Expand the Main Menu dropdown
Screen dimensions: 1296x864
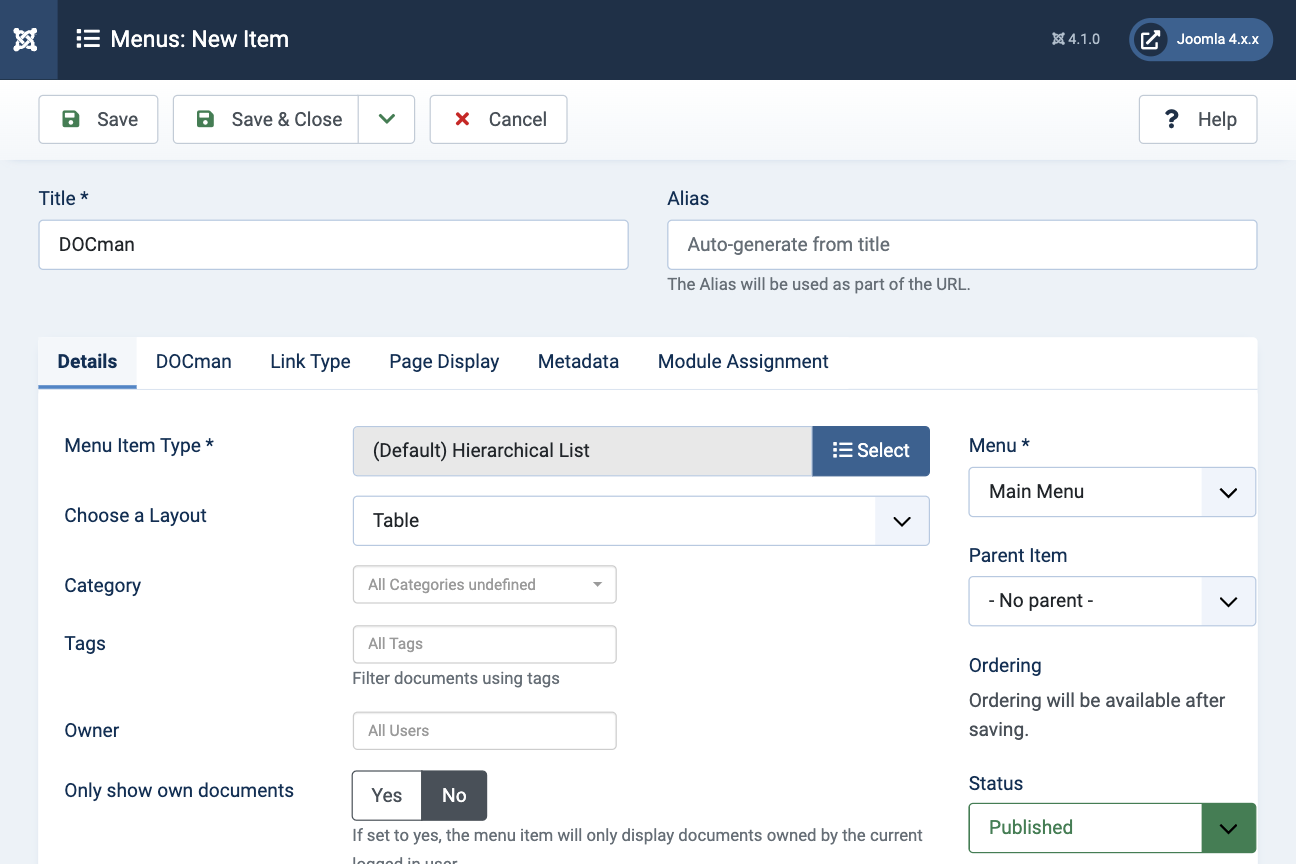(x=1111, y=492)
